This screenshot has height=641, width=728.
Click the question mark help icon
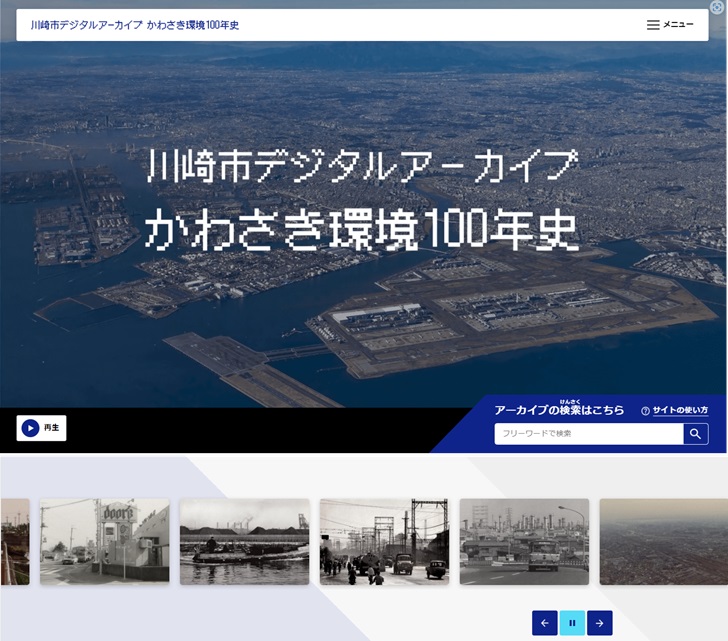645,411
